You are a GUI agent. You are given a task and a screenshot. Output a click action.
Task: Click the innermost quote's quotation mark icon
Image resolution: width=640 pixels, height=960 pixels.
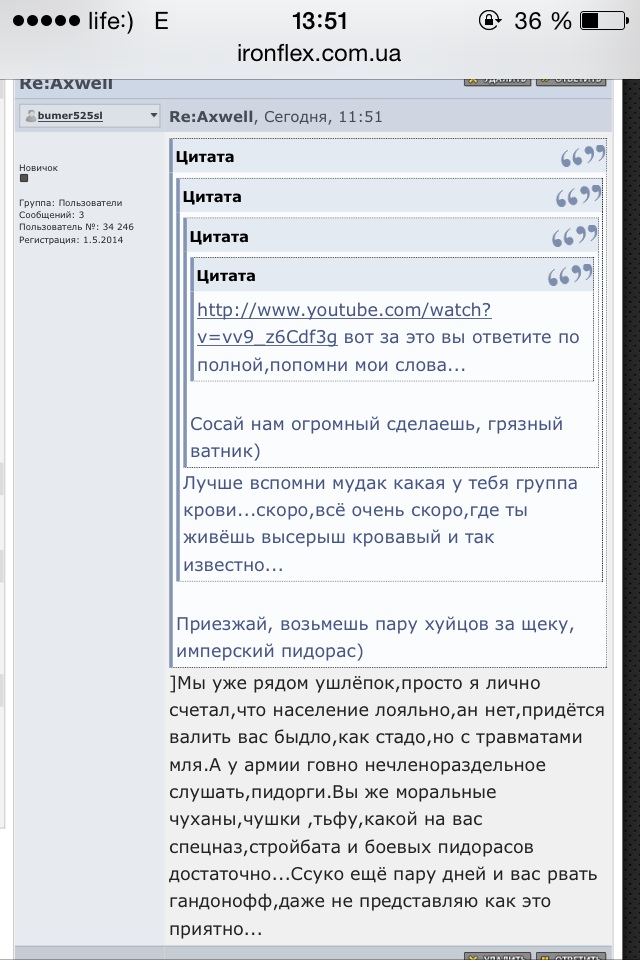point(570,276)
